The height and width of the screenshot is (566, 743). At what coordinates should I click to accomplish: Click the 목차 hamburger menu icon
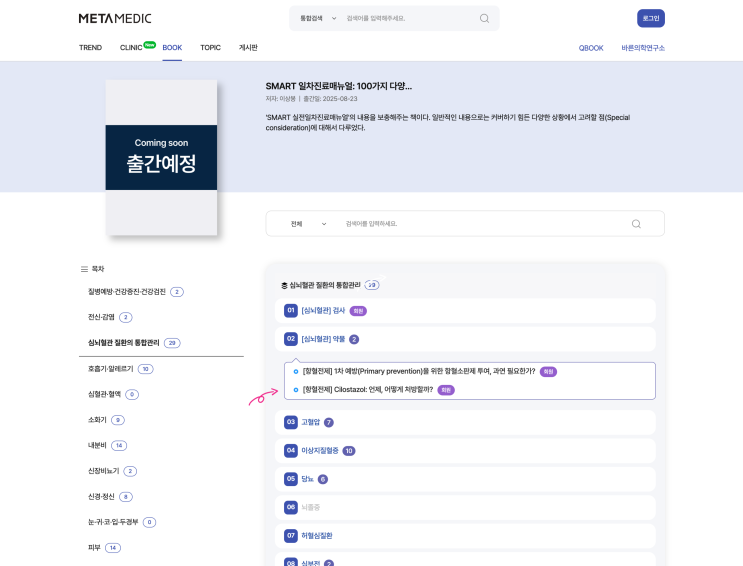pos(84,269)
